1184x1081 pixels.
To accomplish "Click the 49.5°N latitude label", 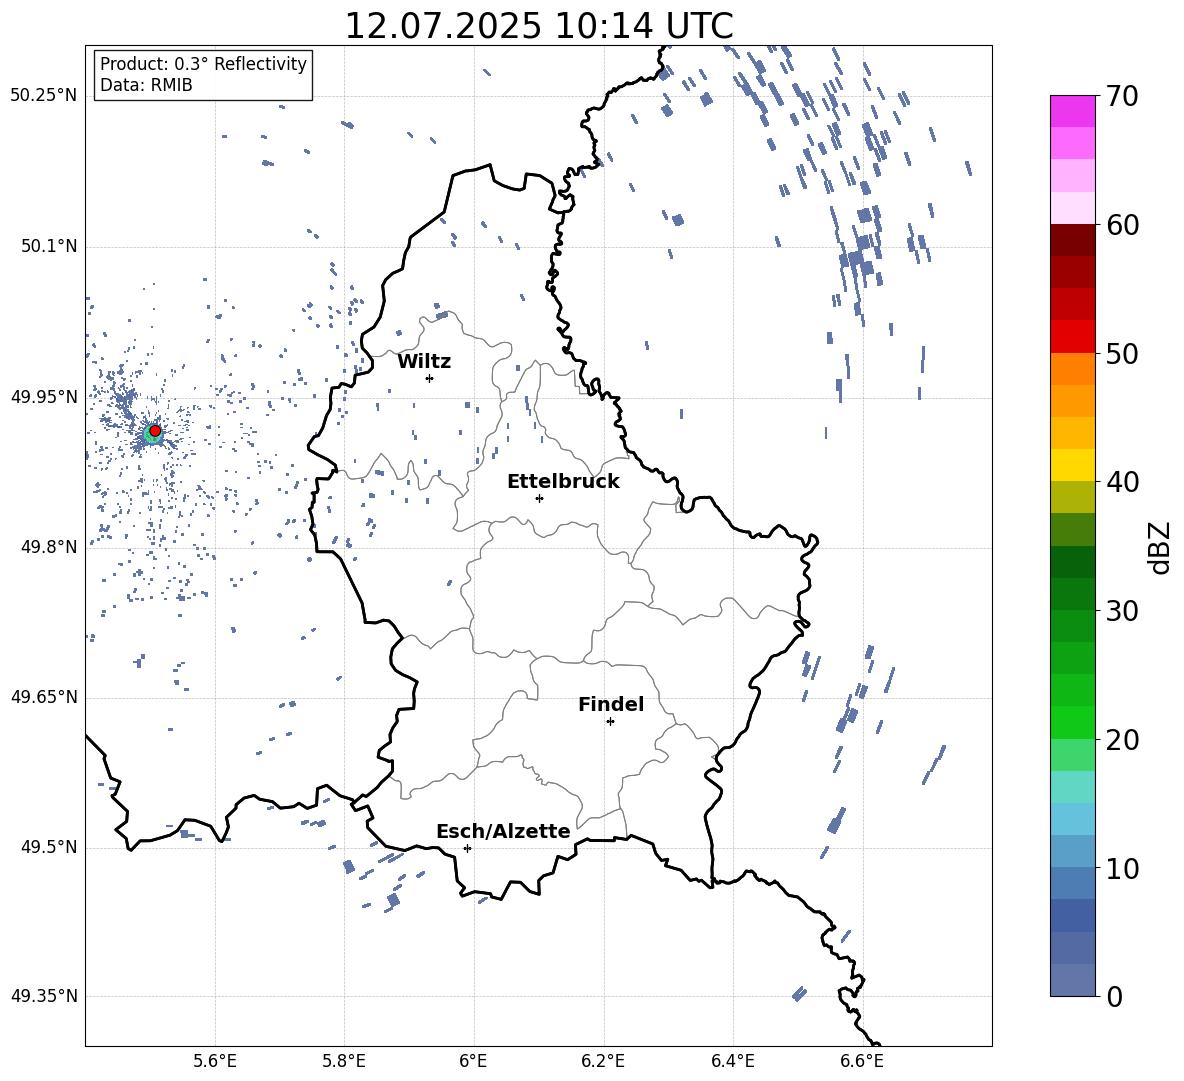I will (49, 847).
